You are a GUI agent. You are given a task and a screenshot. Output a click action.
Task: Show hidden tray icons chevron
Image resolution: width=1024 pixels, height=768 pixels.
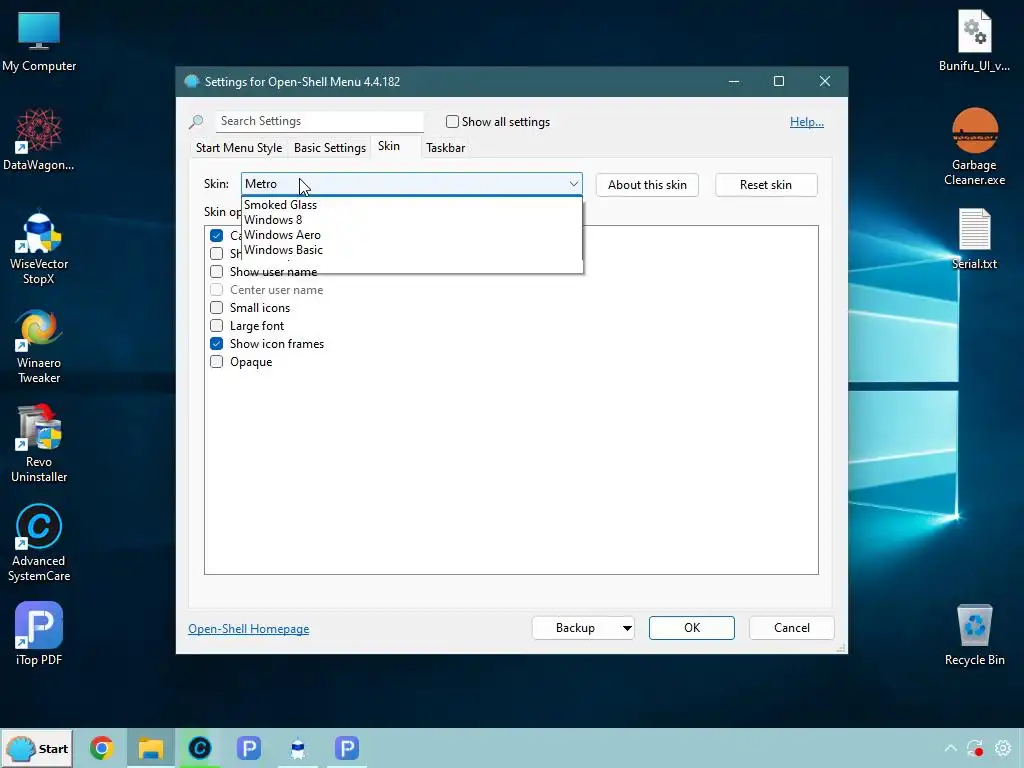(x=950, y=748)
